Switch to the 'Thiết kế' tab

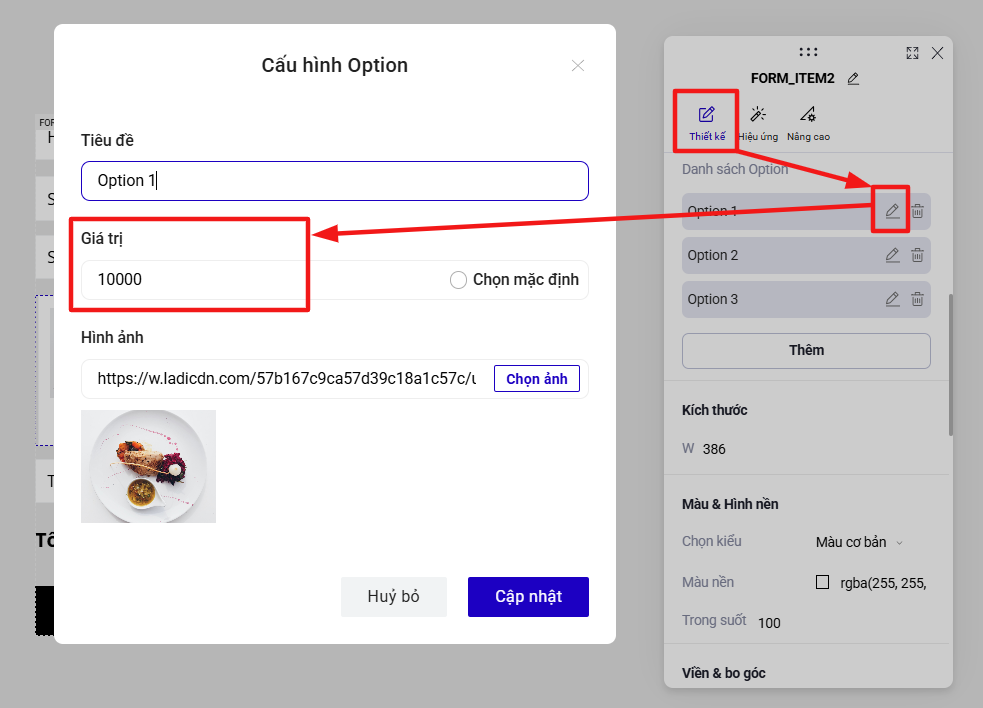[x=707, y=124]
